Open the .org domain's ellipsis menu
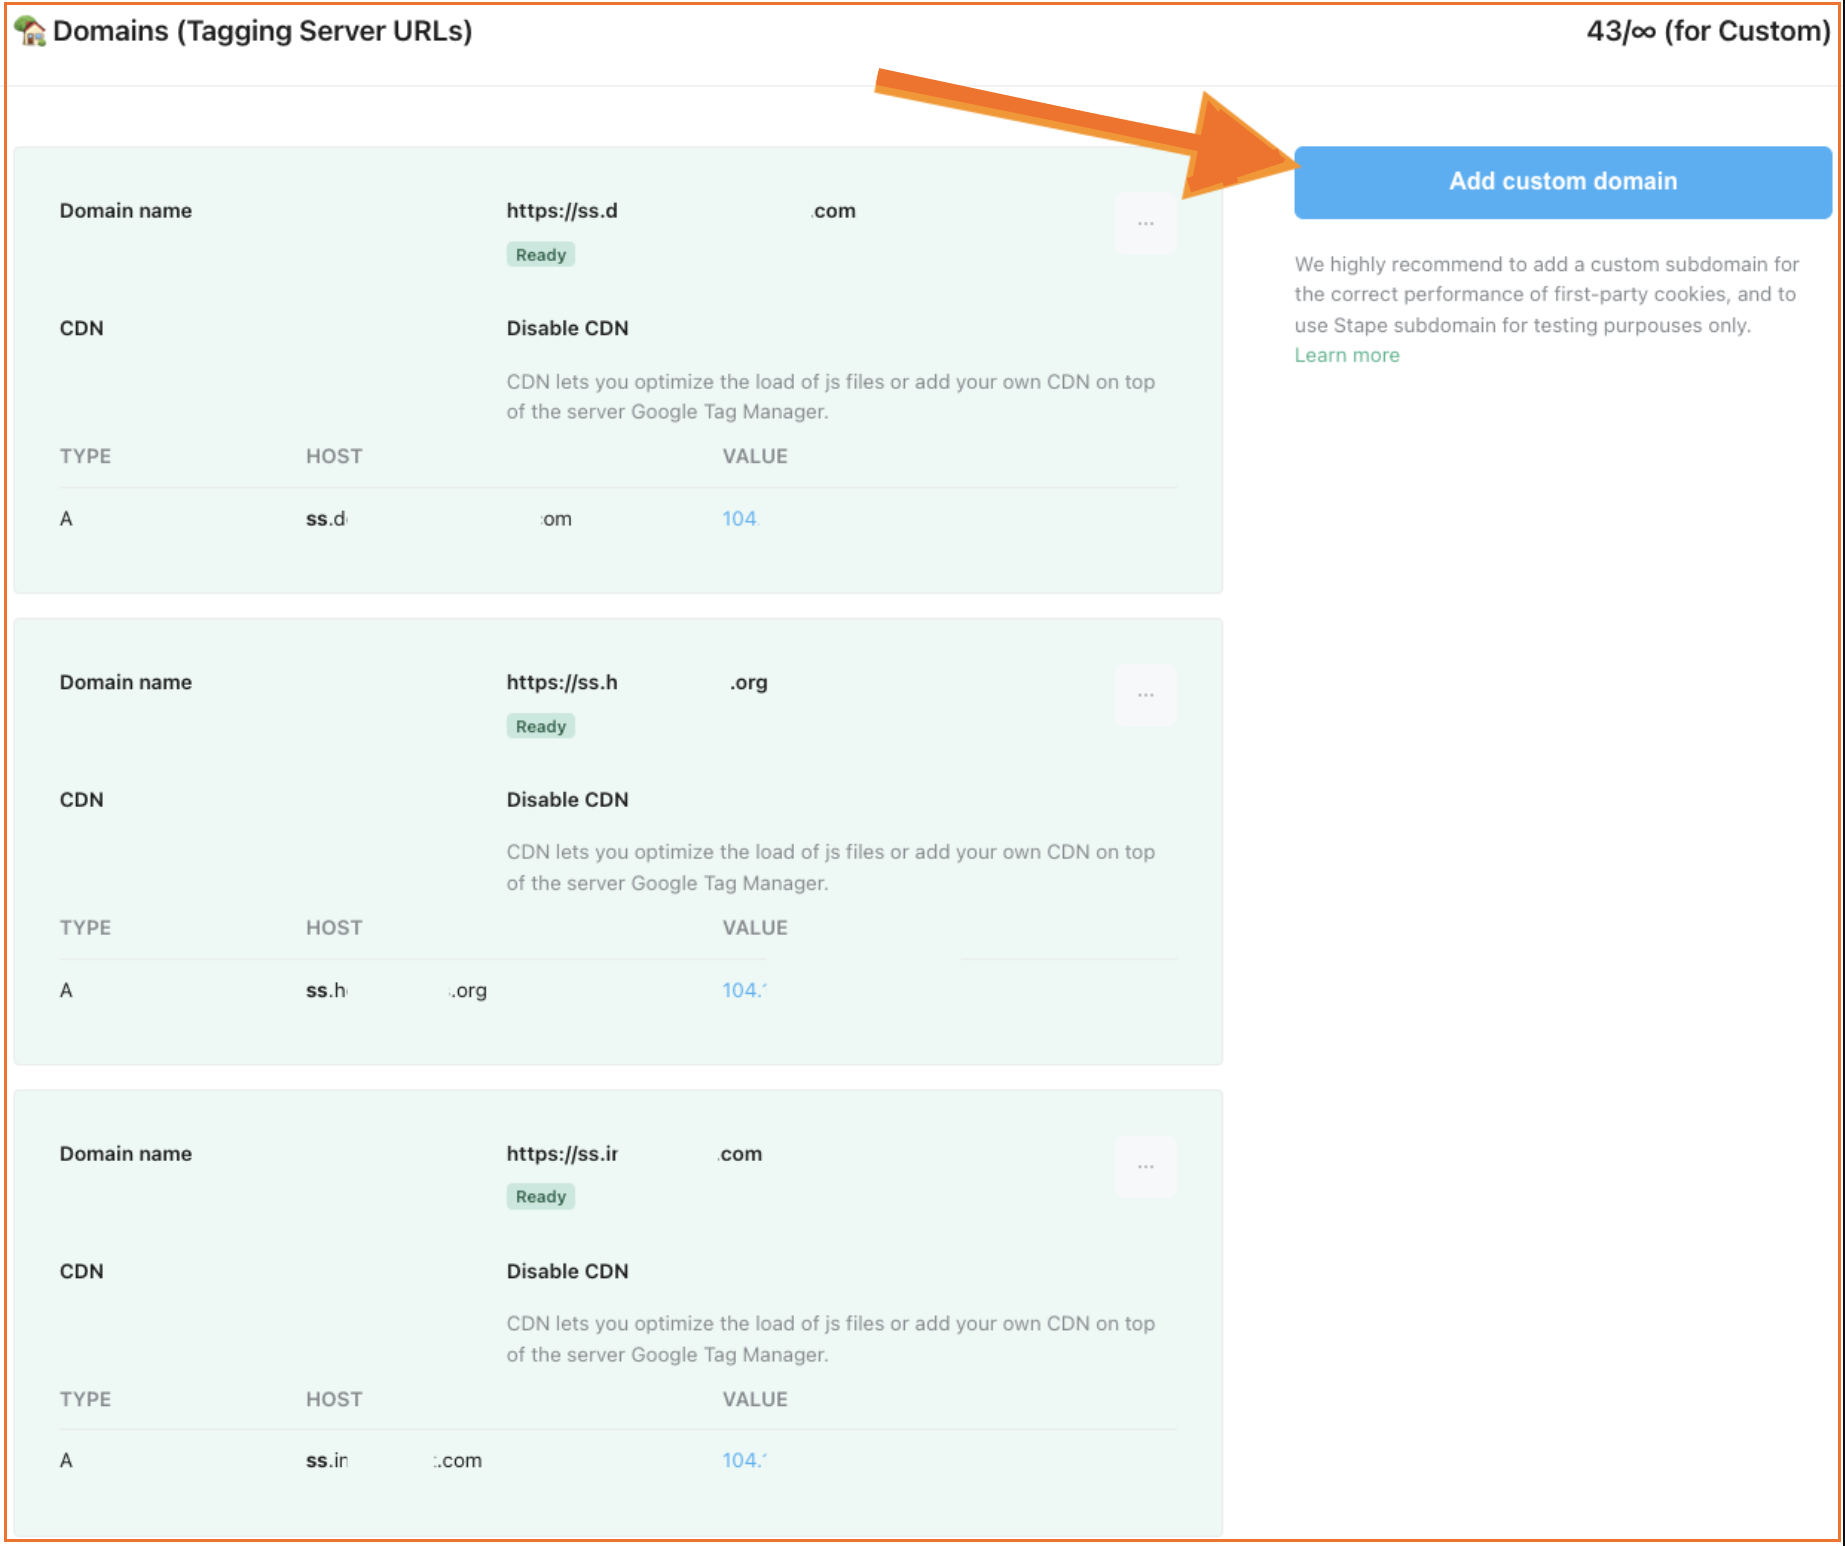The width and height of the screenshot is (1845, 1546). coord(1145,694)
